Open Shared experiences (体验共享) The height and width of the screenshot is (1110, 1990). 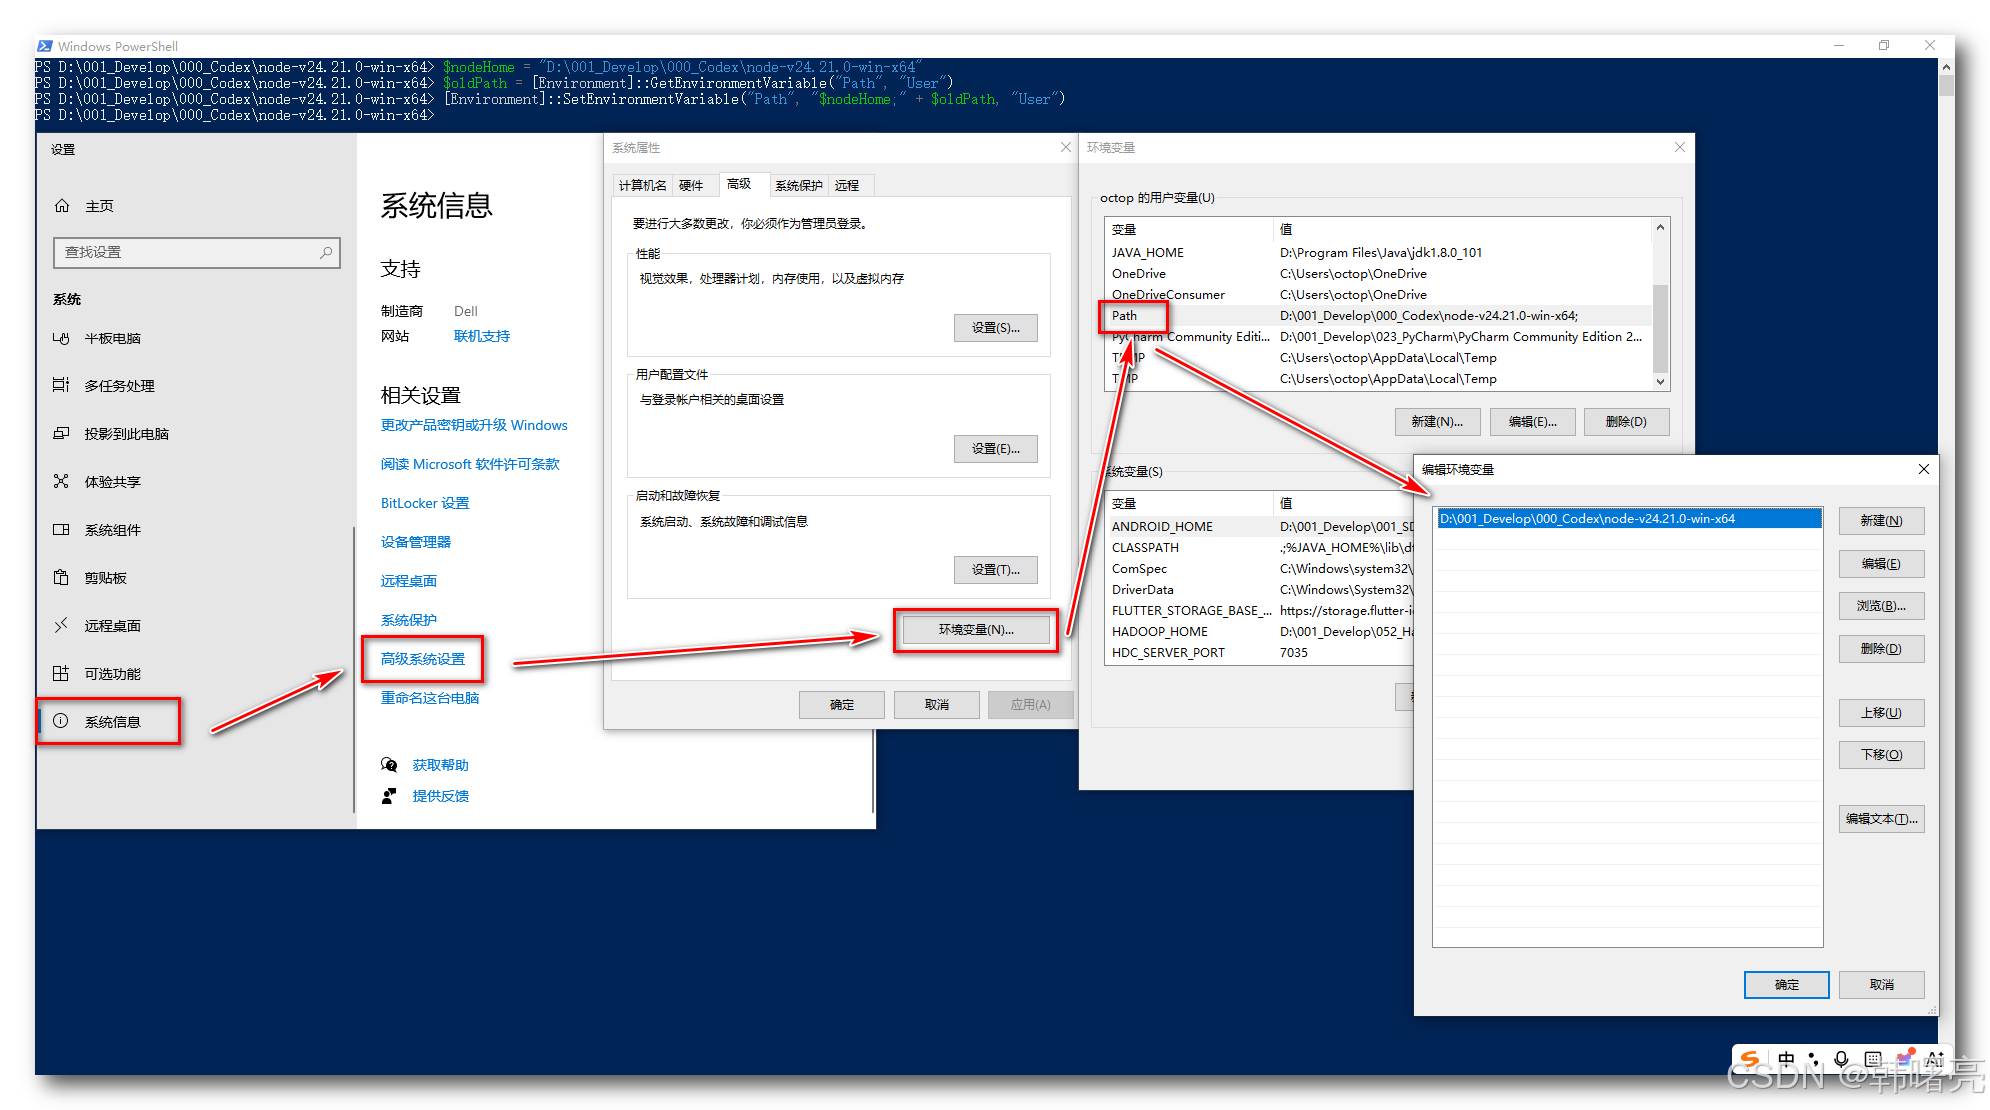click(x=112, y=481)
